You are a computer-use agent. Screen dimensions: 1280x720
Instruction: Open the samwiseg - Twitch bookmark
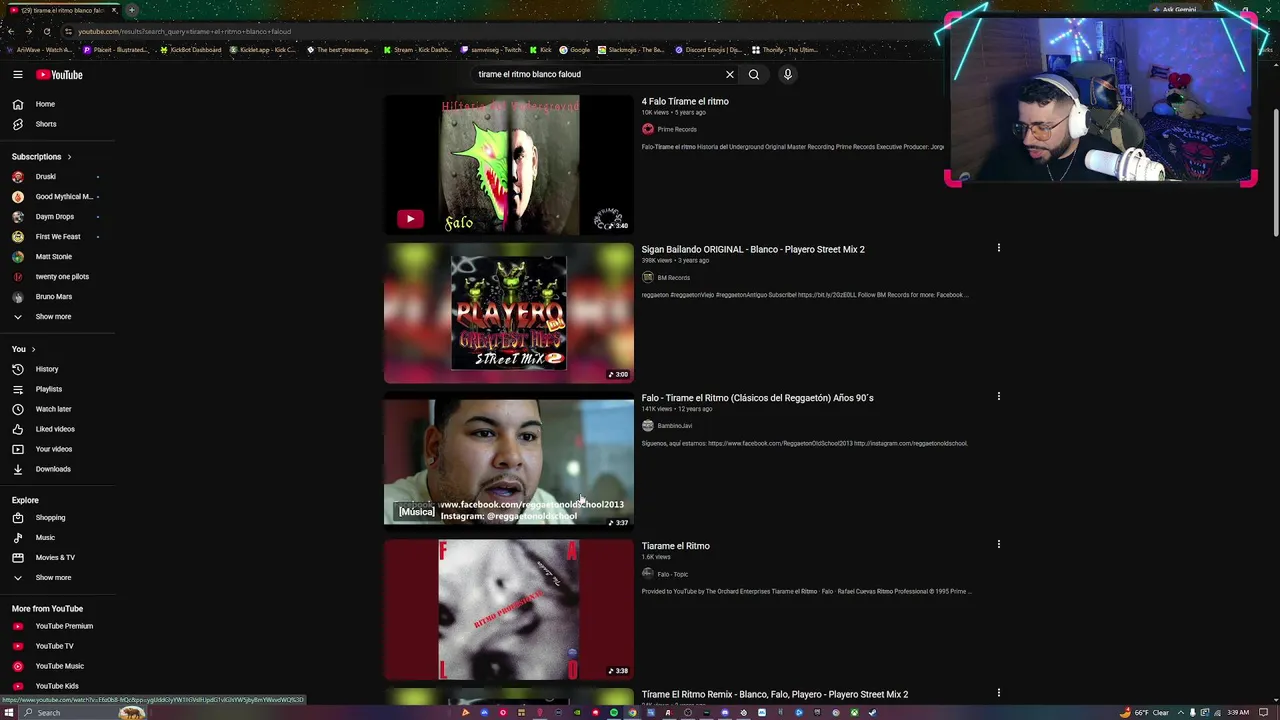point(492,50)
